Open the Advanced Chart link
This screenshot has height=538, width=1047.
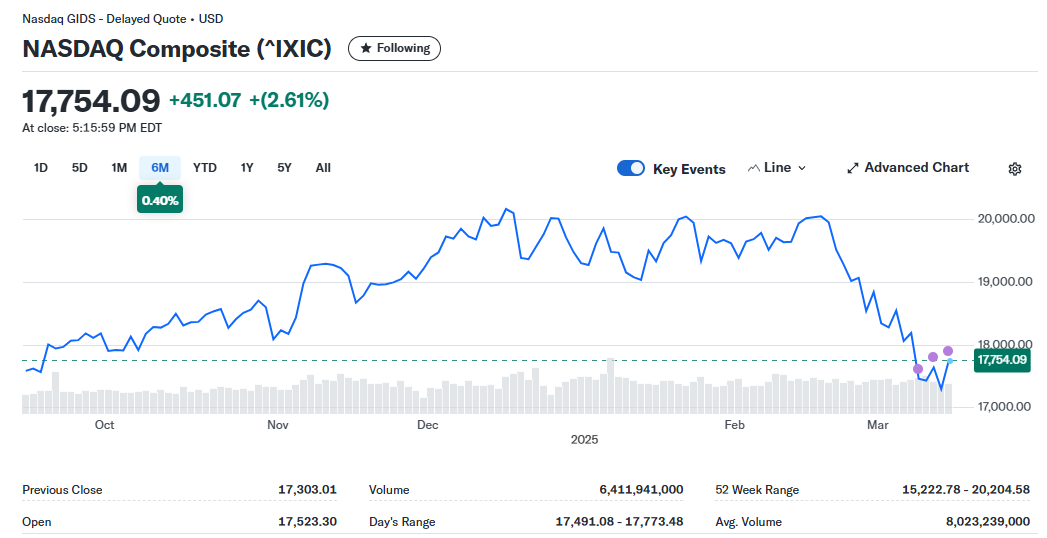(908, 168)
